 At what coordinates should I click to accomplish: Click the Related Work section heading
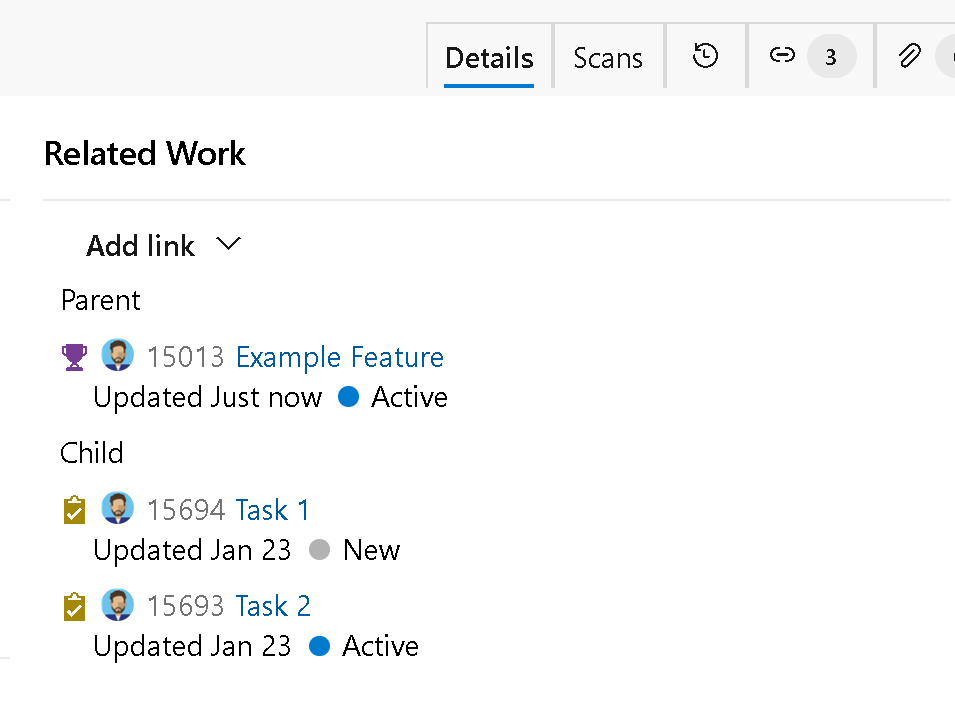tap(145, 153)
